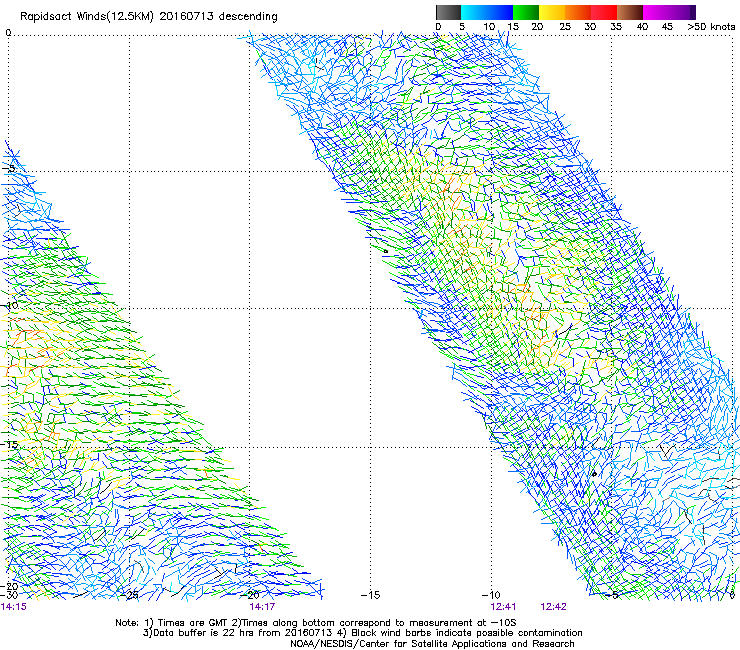Click the -10 longitude label on bottom axis
The height and width of the screenshot is (650, 740).
click(x=491, y=595)
